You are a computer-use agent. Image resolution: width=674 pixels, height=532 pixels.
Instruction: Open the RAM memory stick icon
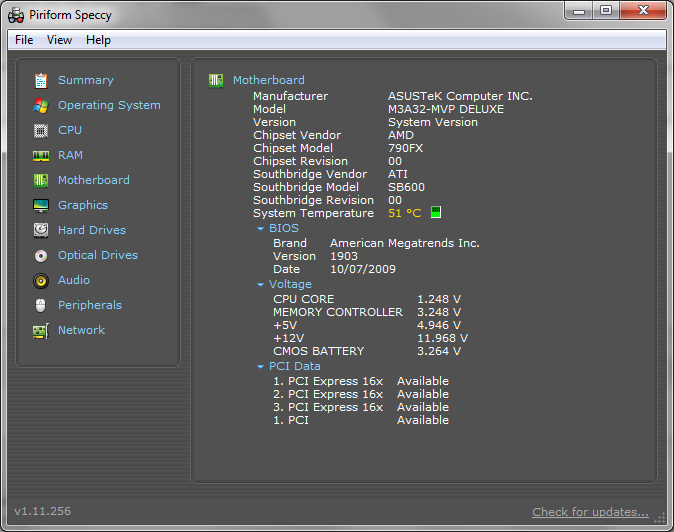tap(41, 156)
